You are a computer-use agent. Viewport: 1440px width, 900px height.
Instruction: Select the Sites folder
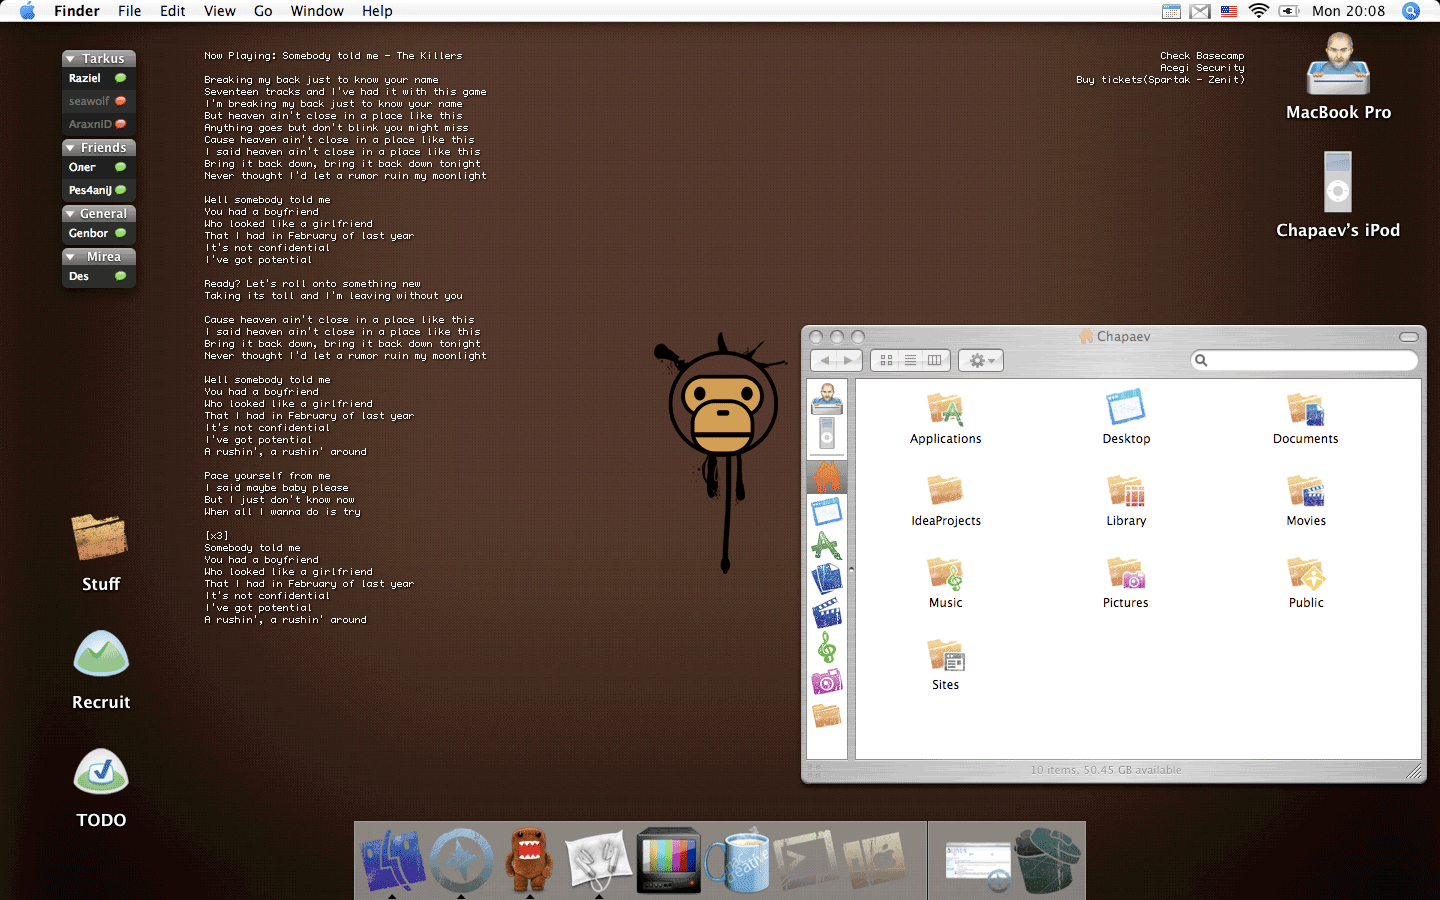[945, 664]
